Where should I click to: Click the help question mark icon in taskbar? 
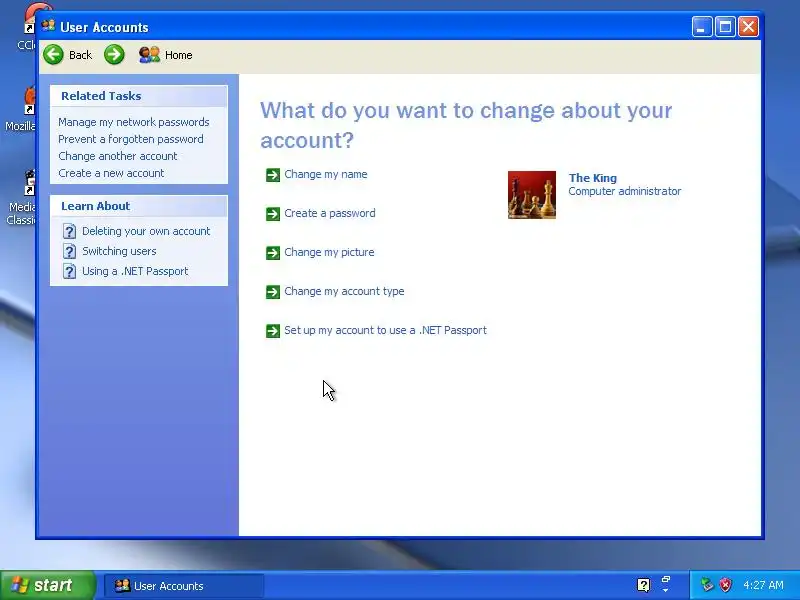point(644,585)
